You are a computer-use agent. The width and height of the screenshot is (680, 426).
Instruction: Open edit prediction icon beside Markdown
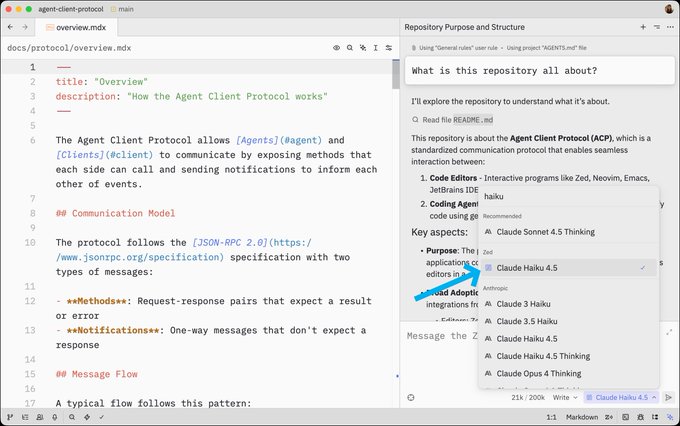click(x=609, y=417)
